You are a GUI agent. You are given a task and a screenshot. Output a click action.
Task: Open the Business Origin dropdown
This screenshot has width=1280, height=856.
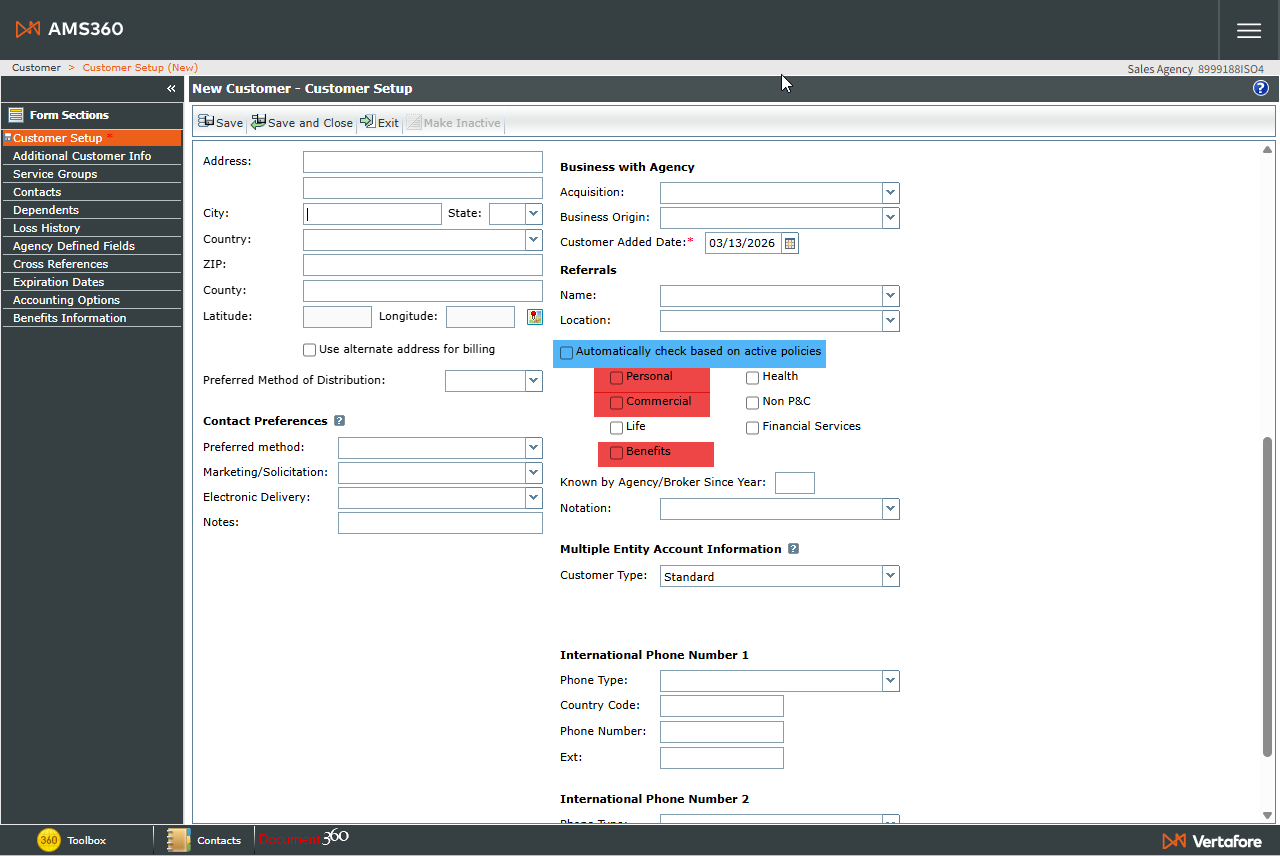[x=890, y=217]
